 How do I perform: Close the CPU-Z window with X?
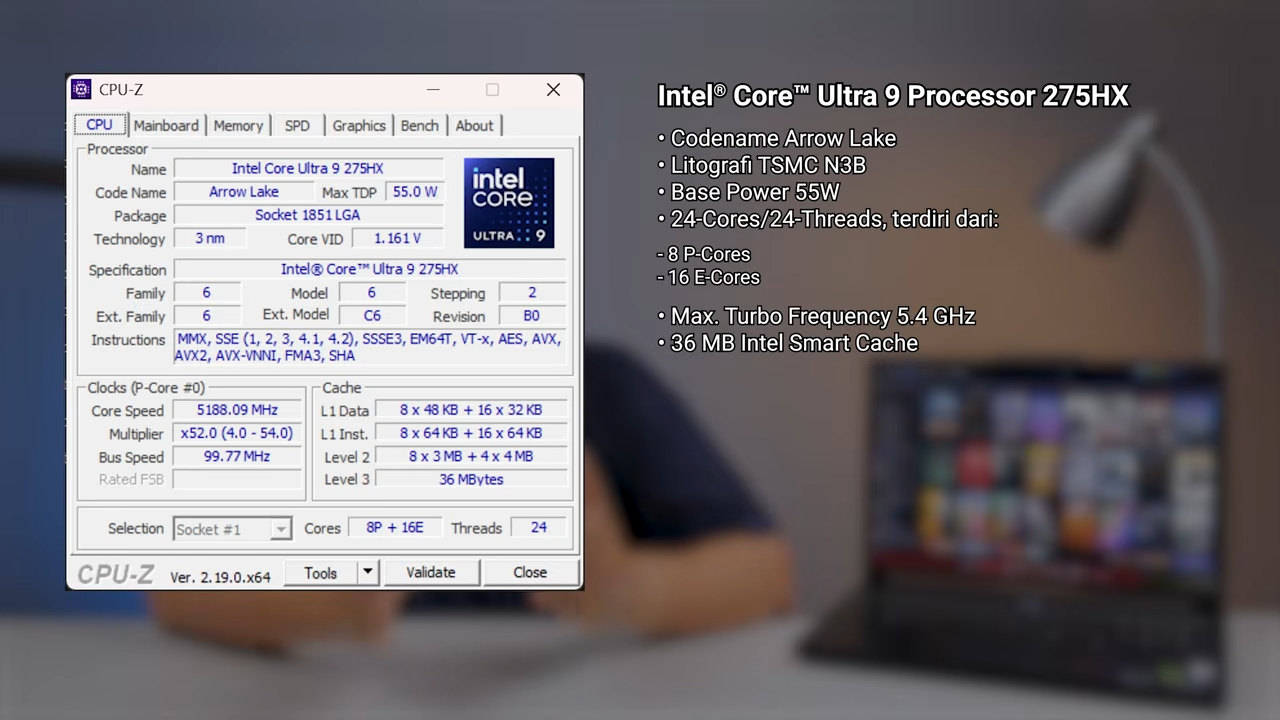[553, 90]
